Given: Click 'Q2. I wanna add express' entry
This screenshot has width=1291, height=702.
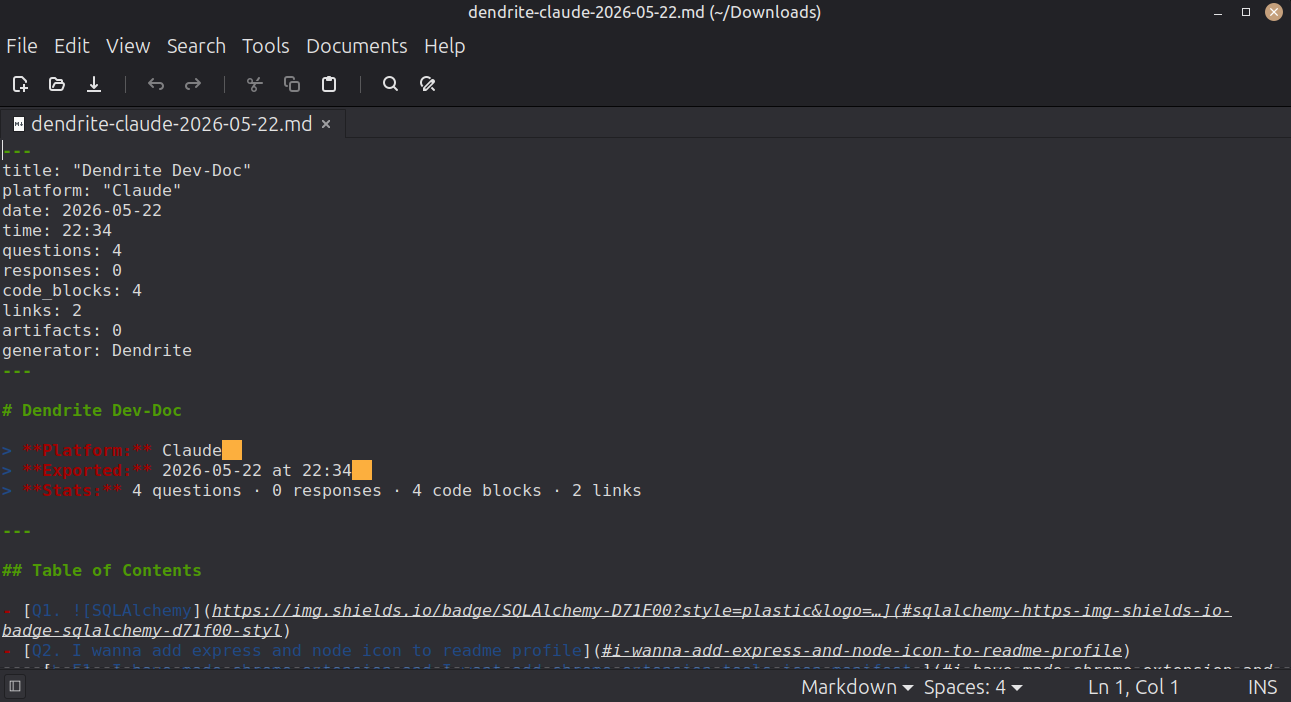Looking at the screenshot, I should [566, 650].
